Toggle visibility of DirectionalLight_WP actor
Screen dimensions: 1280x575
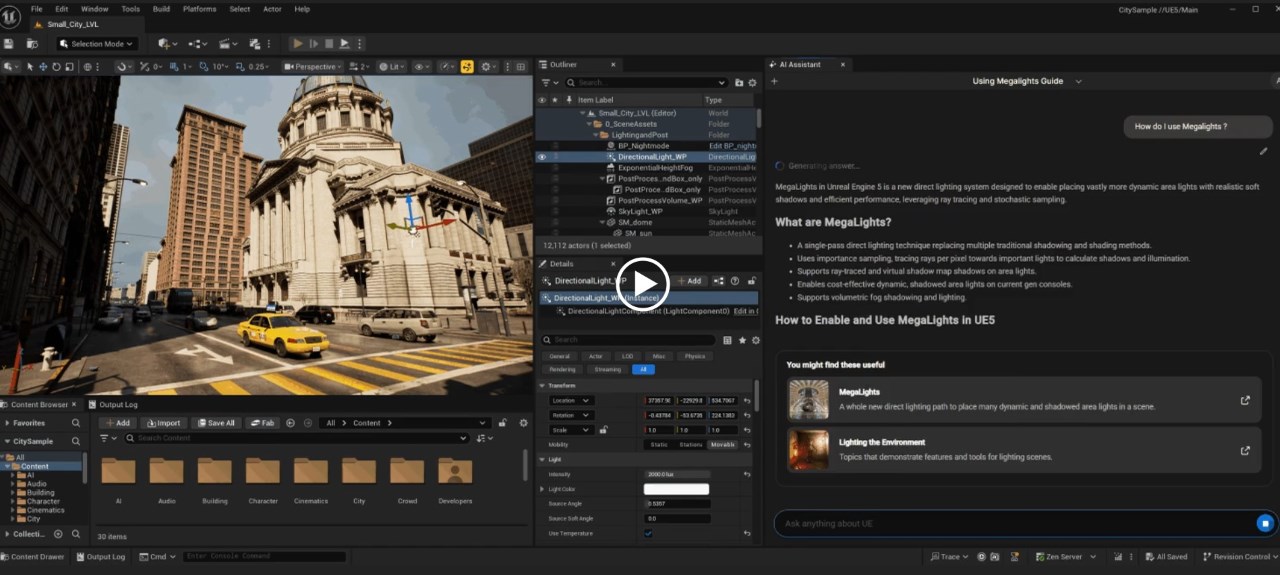tap(542, 157)
